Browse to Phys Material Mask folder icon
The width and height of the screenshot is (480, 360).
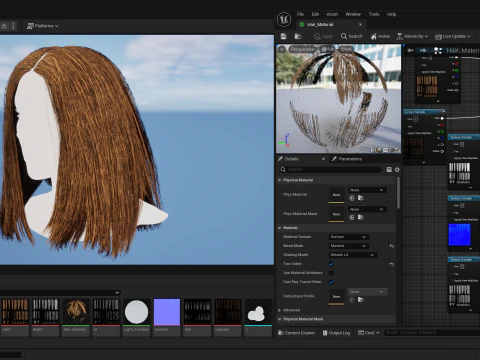361,217
